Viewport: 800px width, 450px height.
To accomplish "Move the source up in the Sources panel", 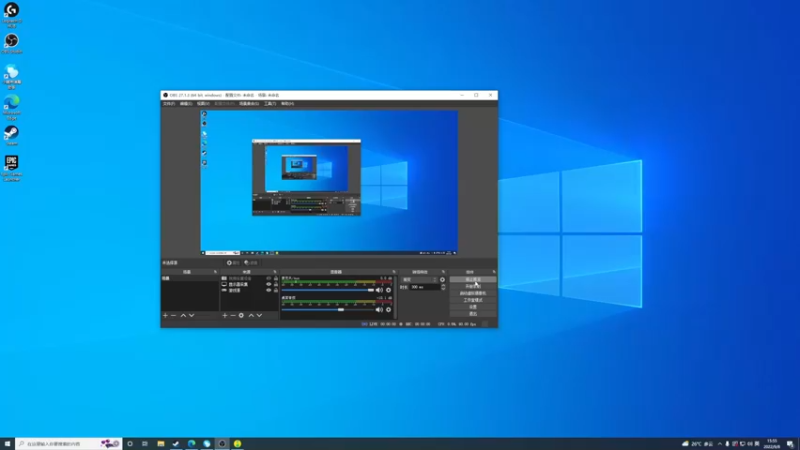I will [x=251, y=315].
